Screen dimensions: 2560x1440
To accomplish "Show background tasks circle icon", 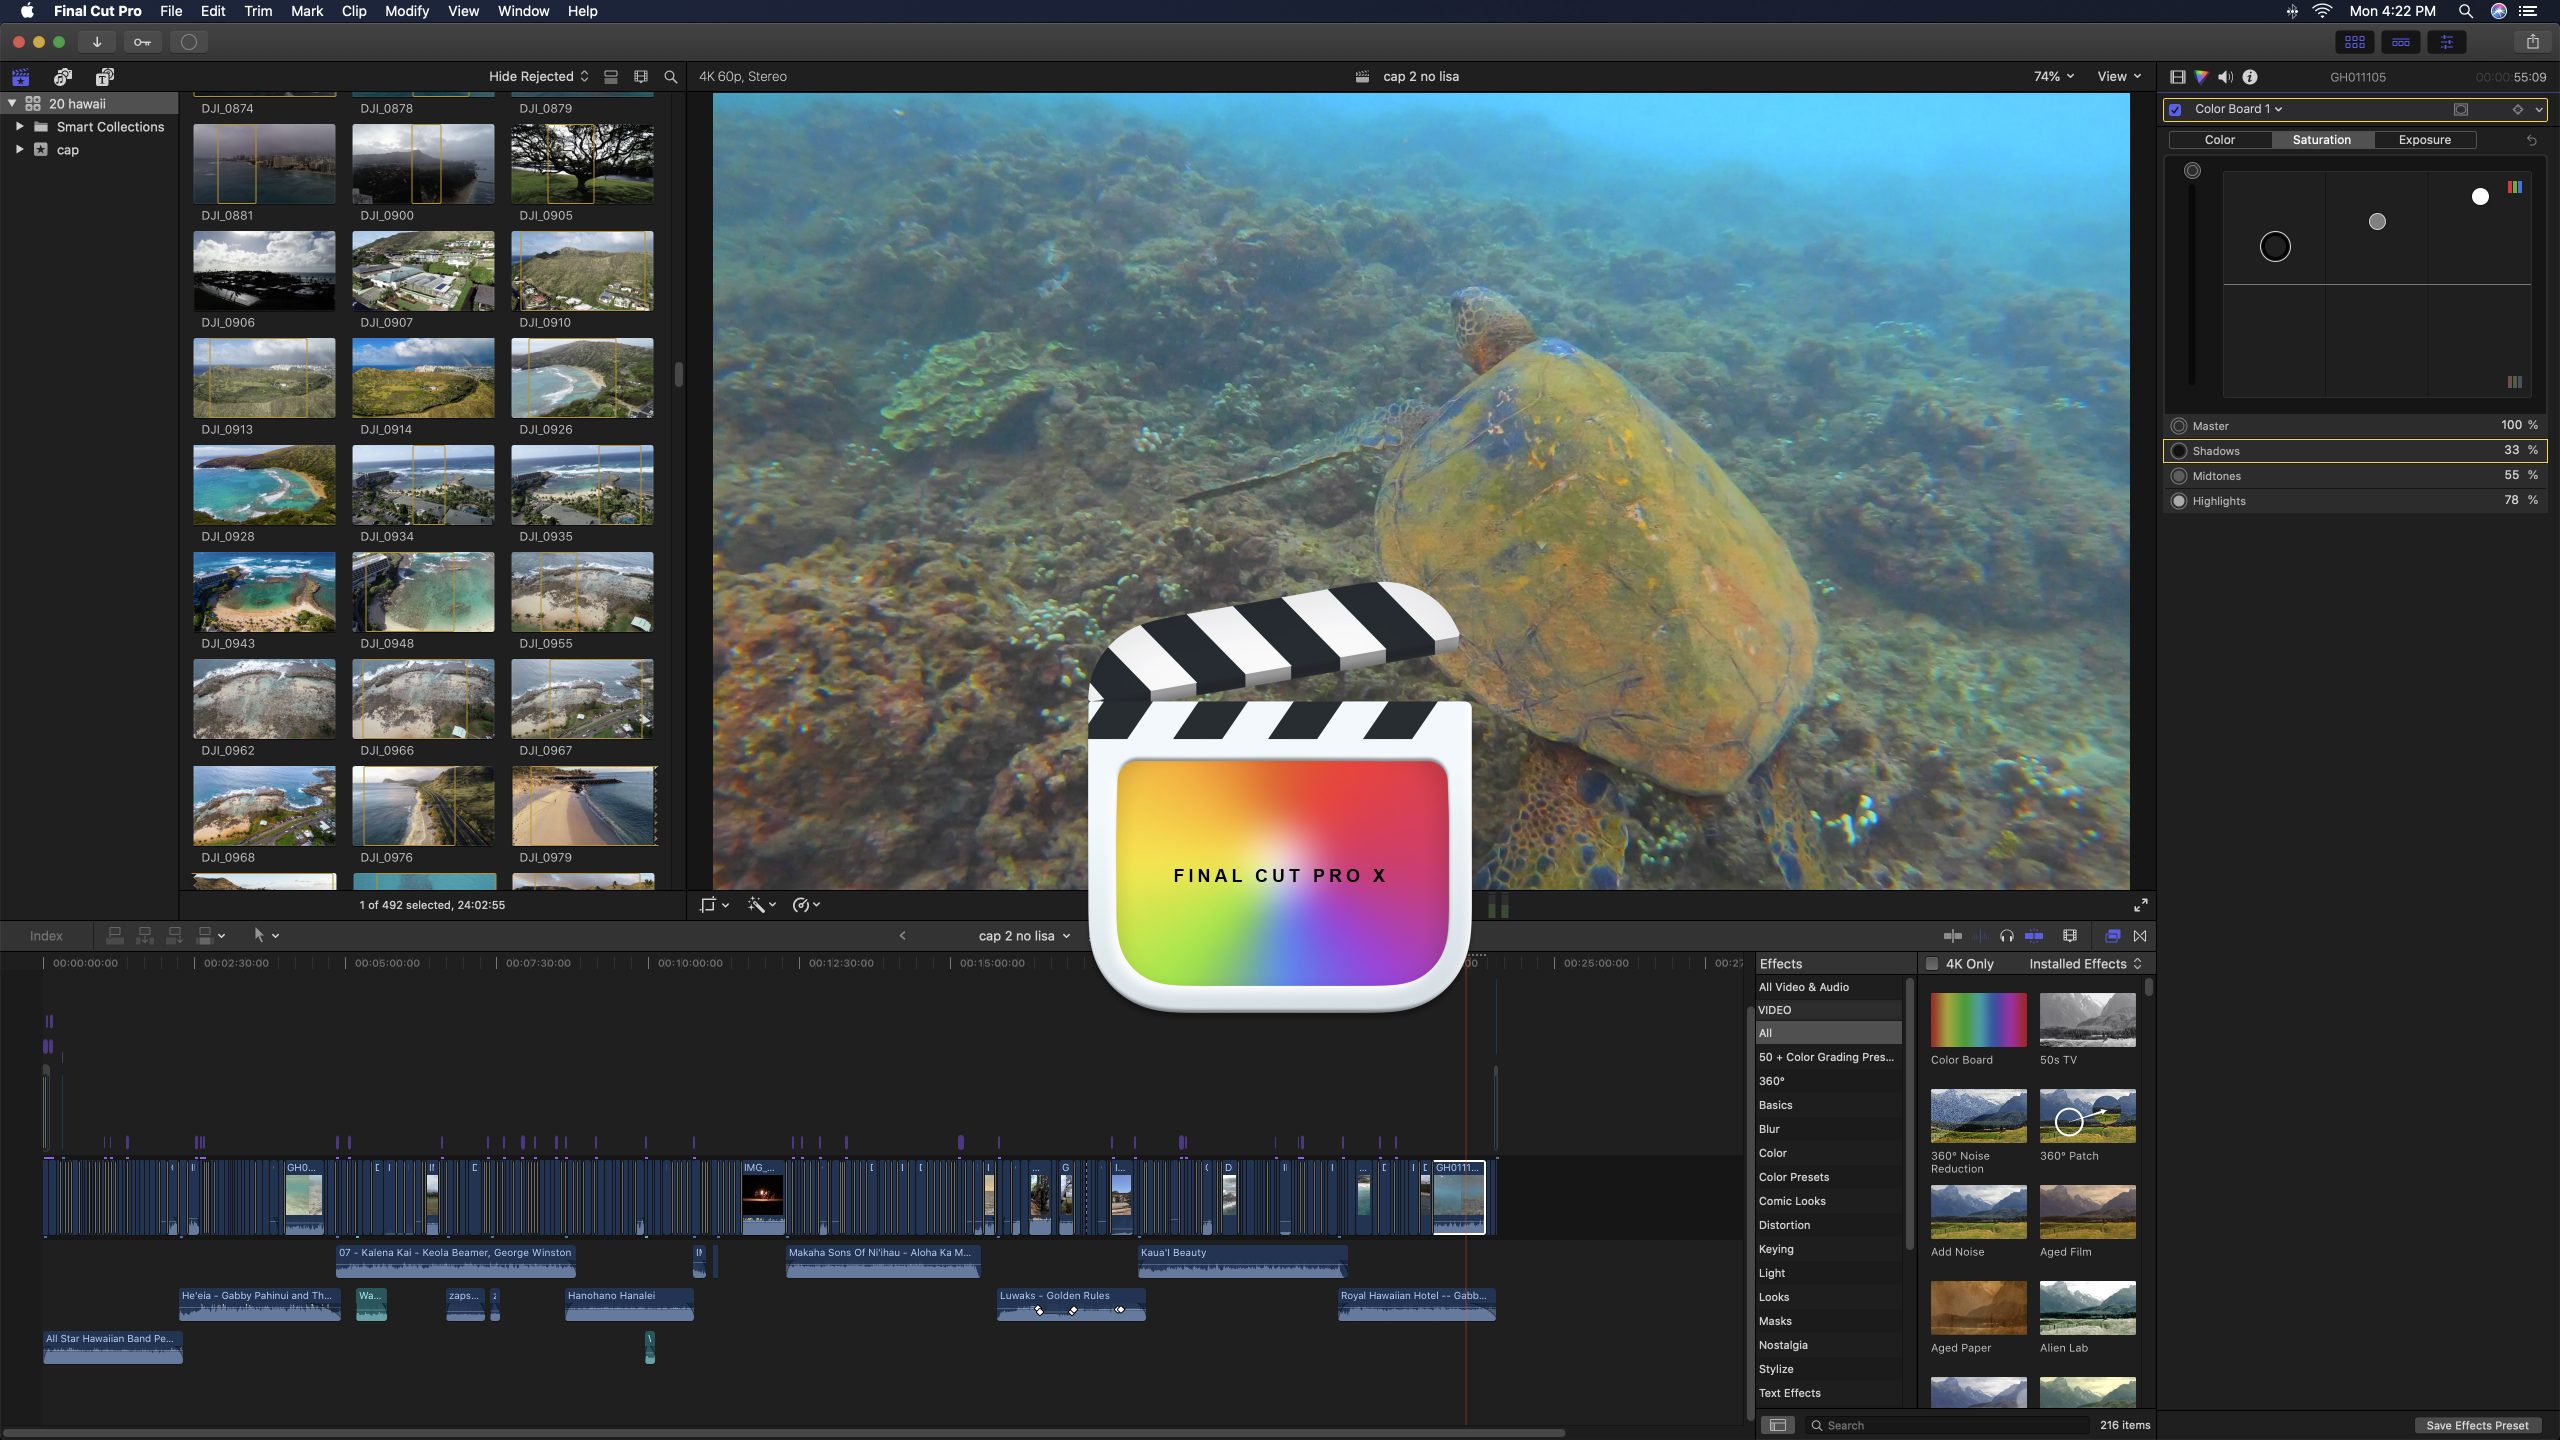I will click(x=188, y=42).
